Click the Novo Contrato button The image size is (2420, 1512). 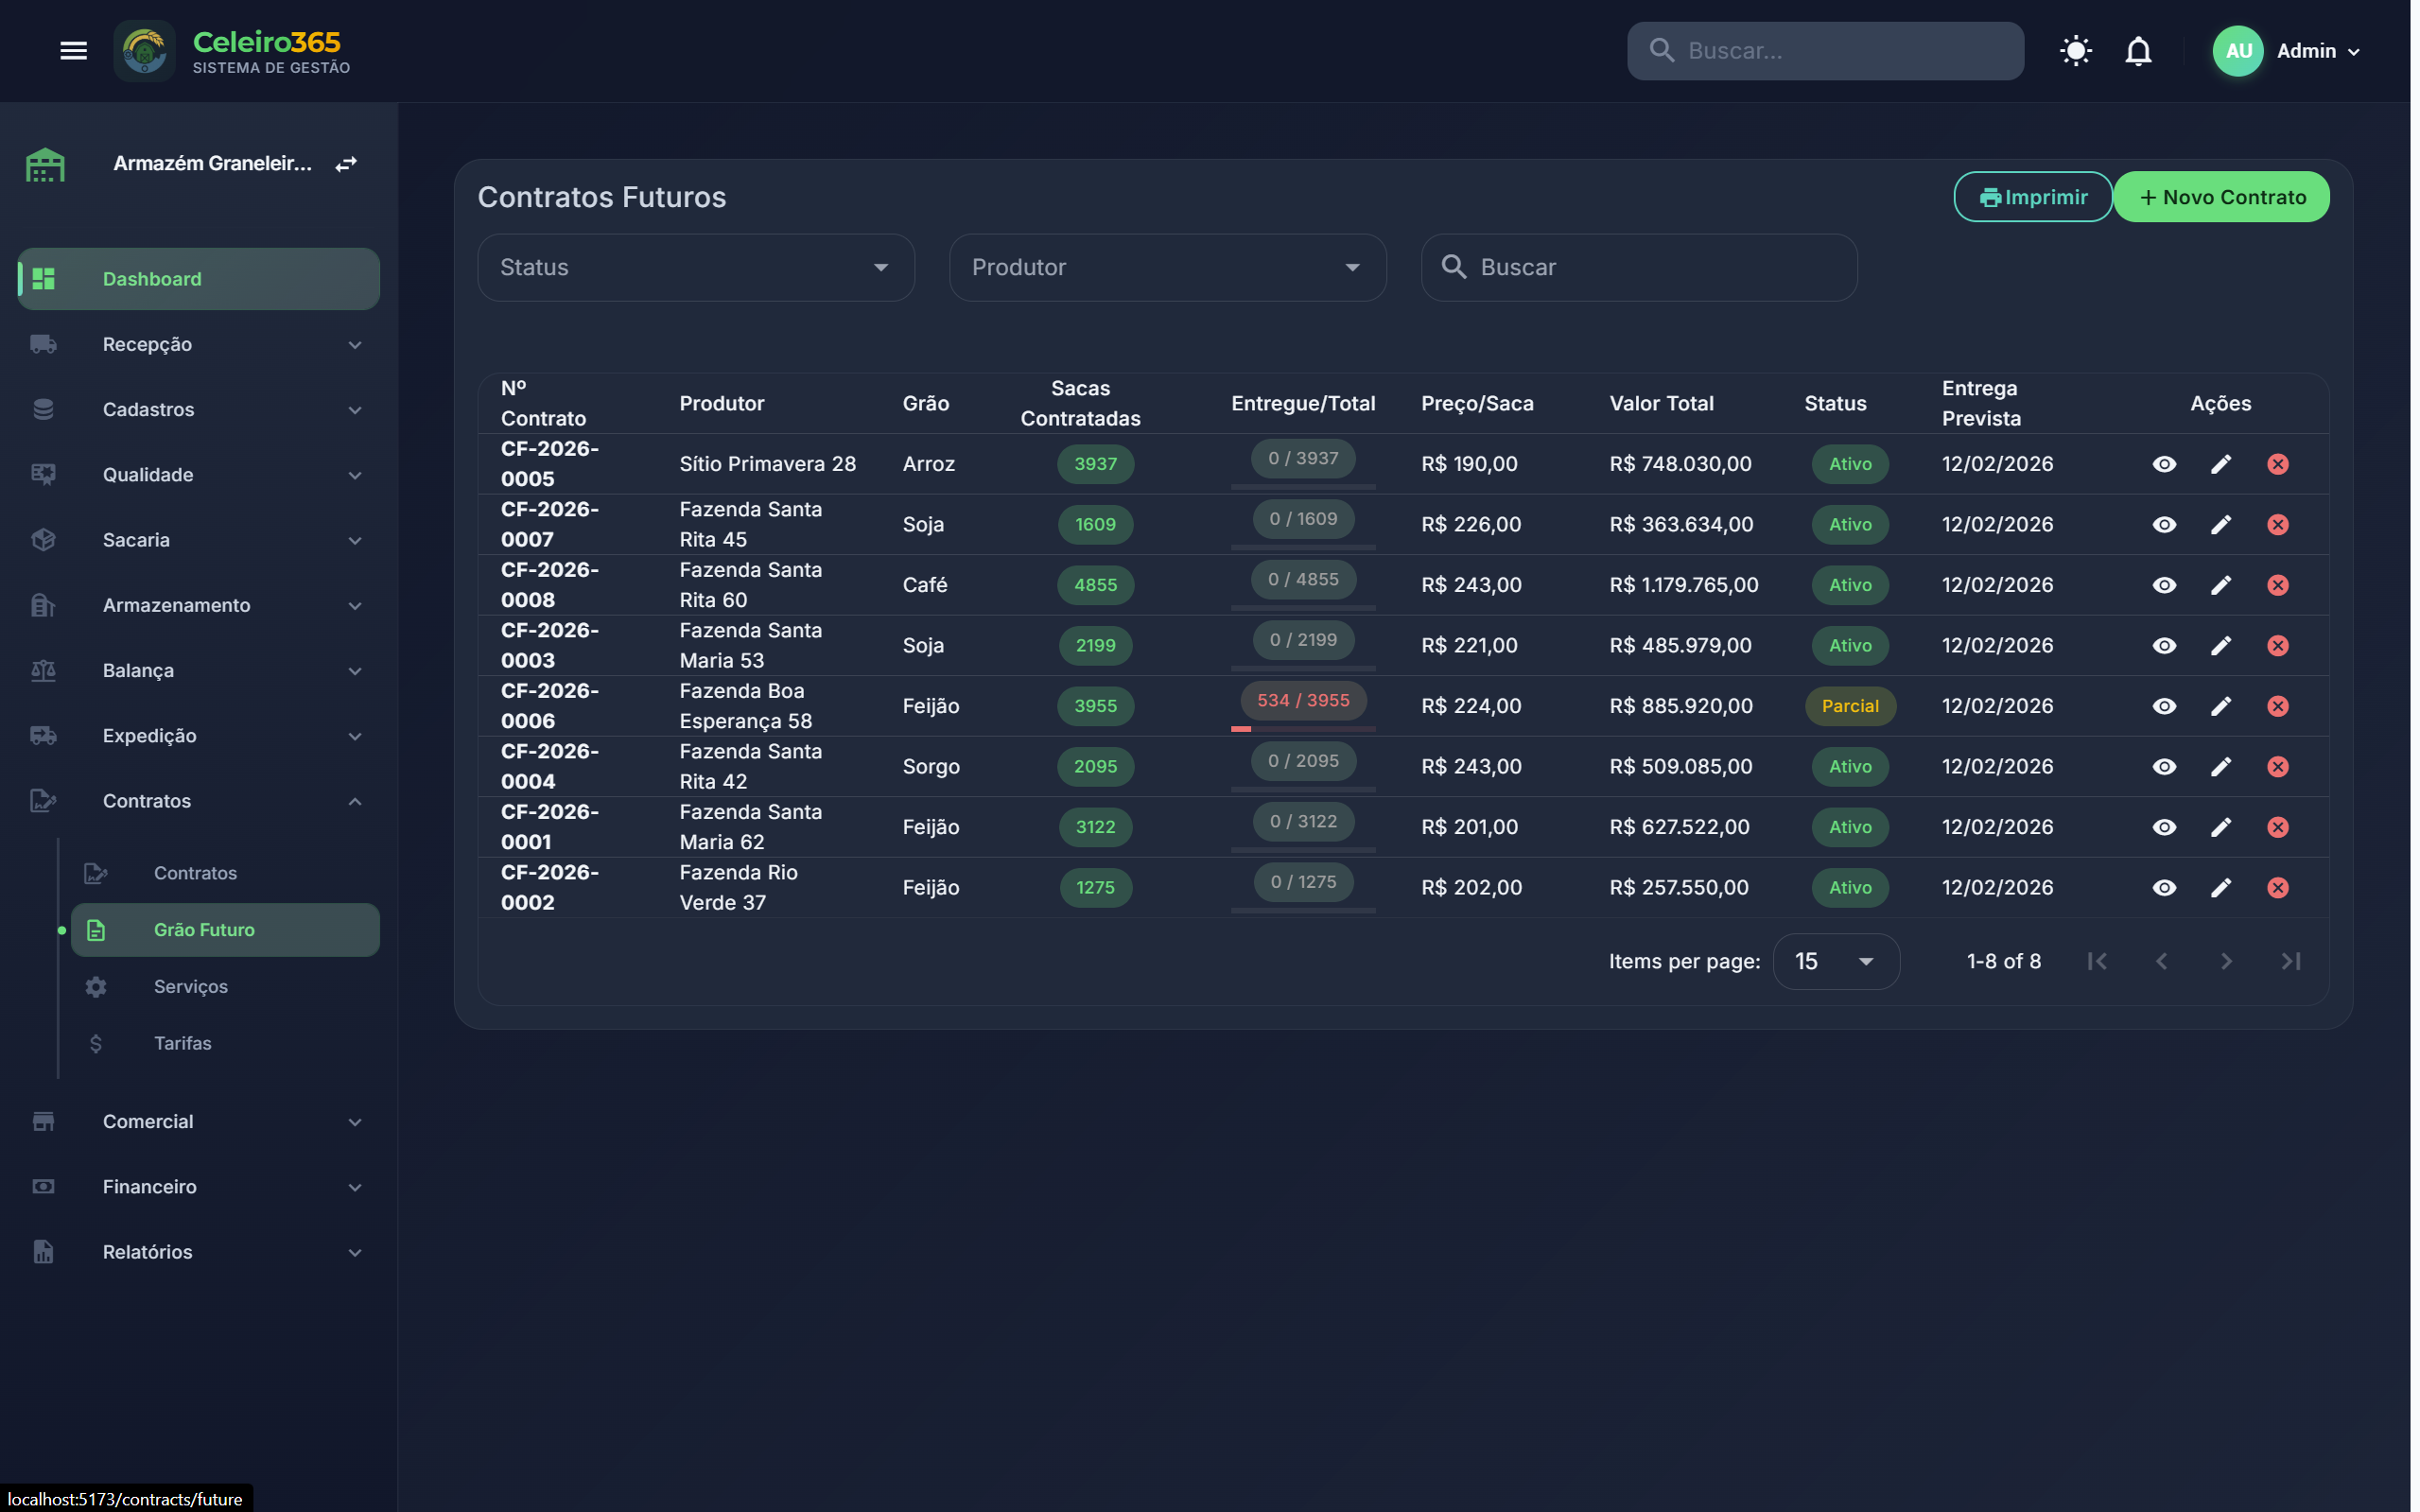pos(2221,198)
